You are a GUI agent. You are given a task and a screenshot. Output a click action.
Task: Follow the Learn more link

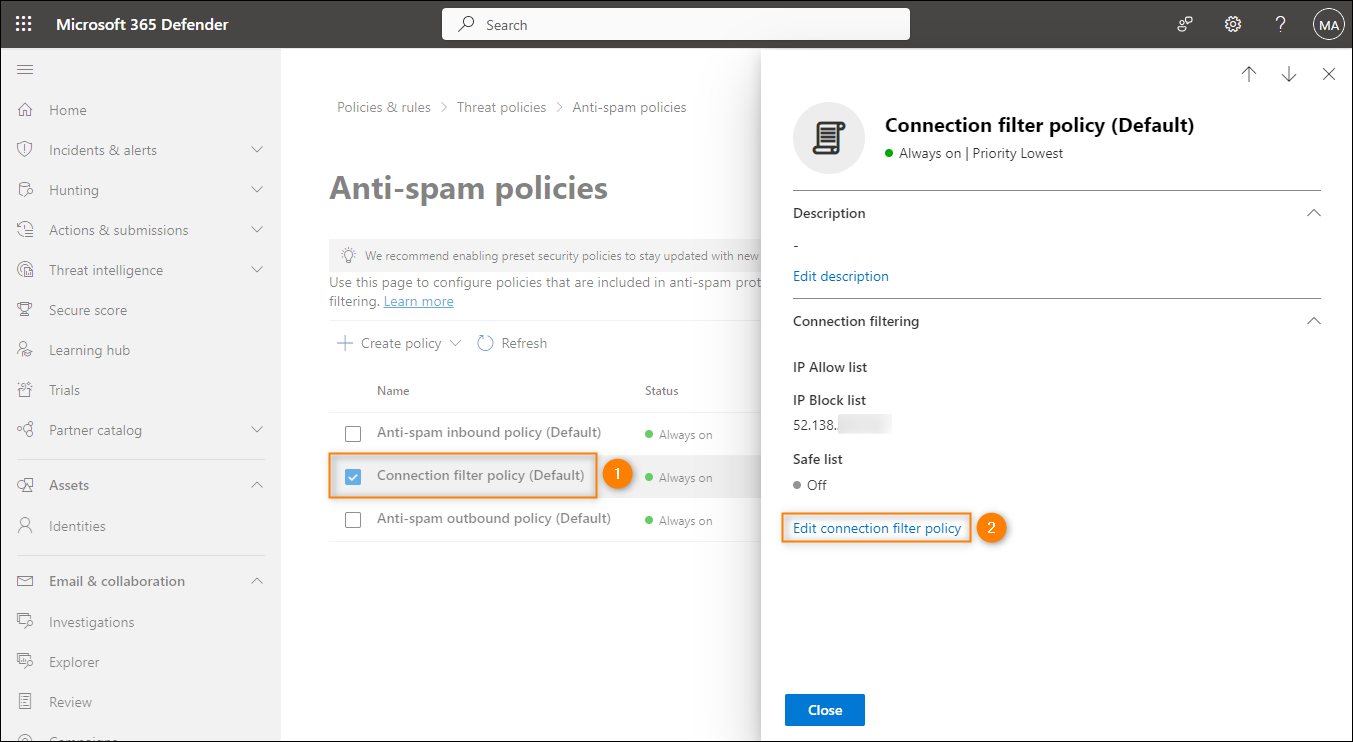(418, 301)
